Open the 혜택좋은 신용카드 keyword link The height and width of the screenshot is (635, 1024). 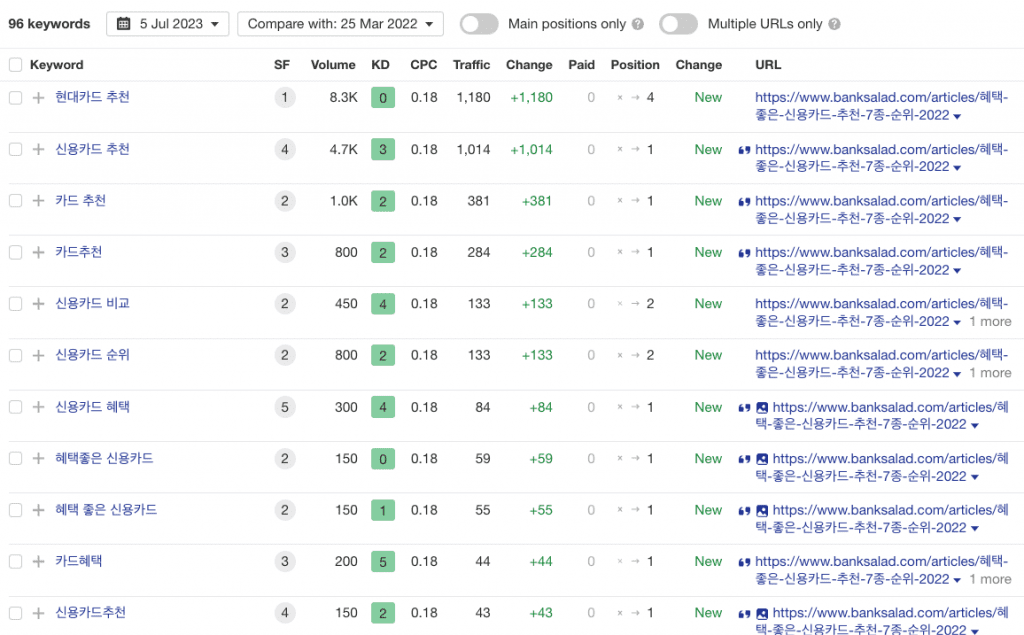click(104, 459)
